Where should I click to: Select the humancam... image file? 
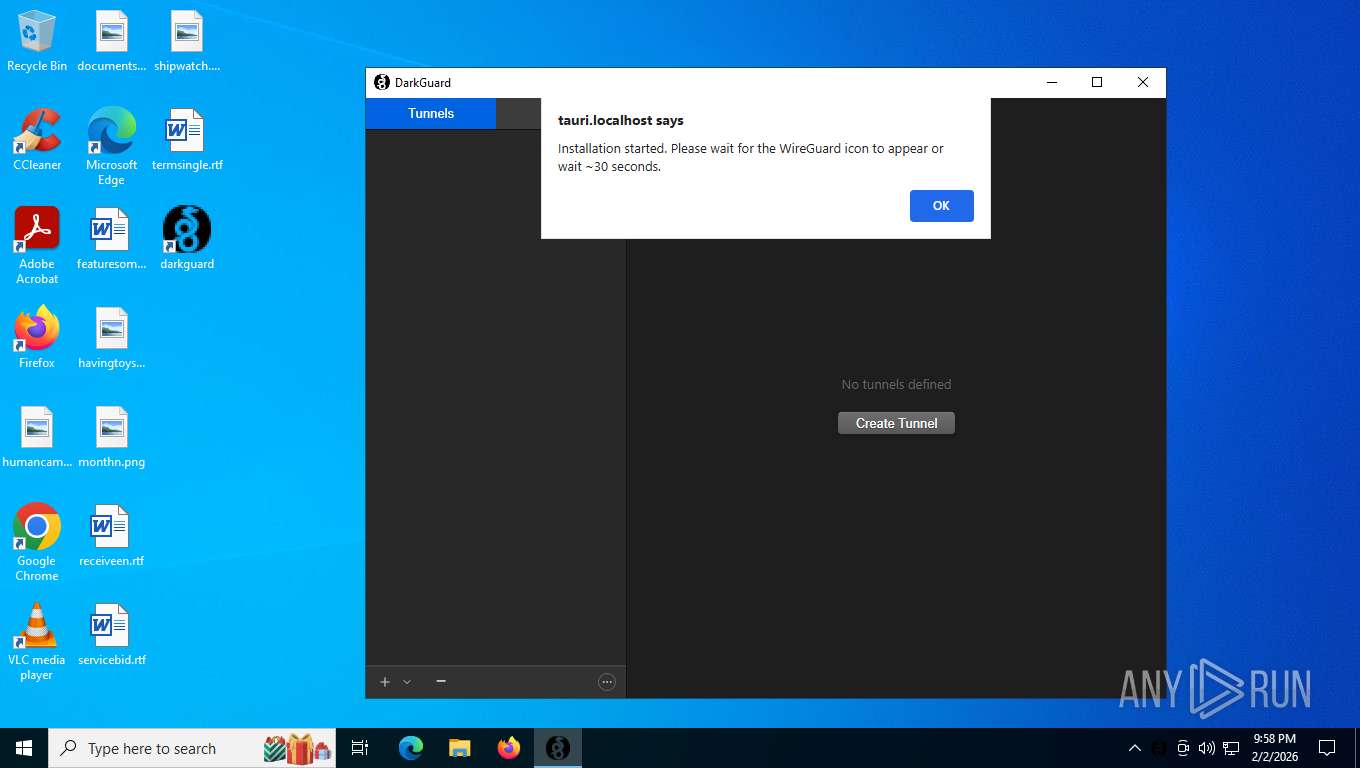[37, 436]
